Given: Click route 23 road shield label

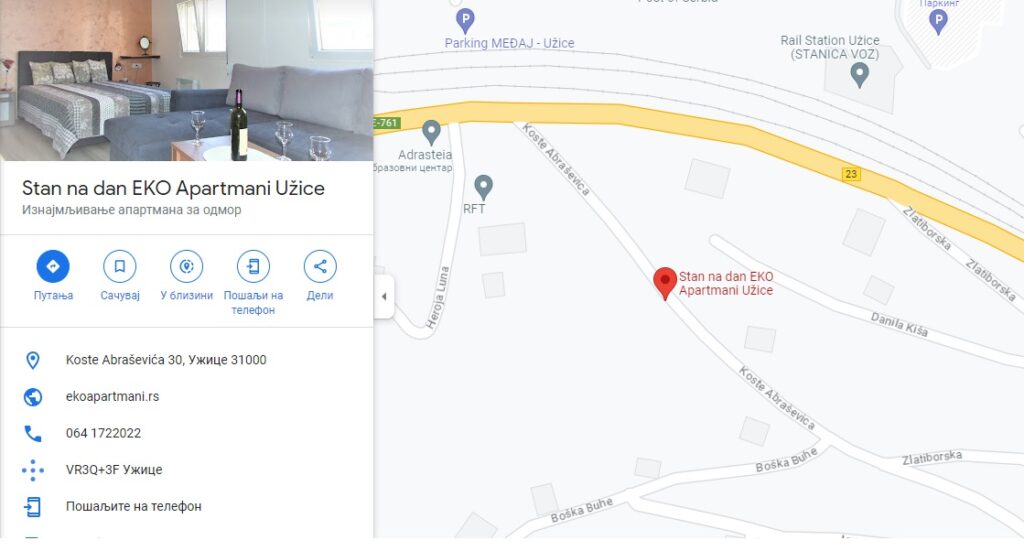Looking at the screenshot, I should click(x=850, y=174).
